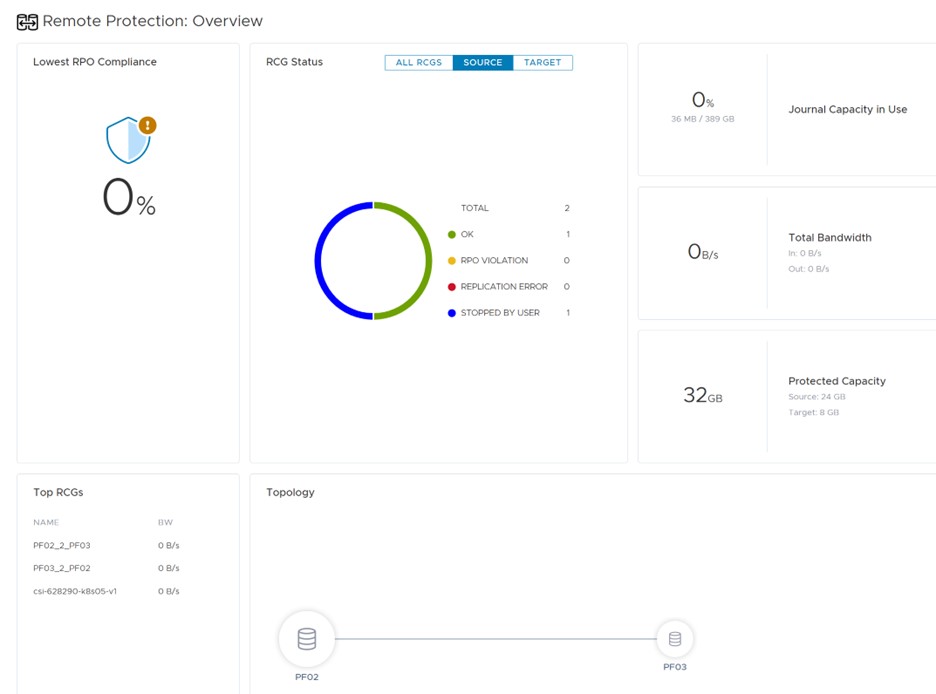This screenshot has height=694, width=936.
Task: Open the PF03_2_PF02 RCG entry
Action: [61, 568]
